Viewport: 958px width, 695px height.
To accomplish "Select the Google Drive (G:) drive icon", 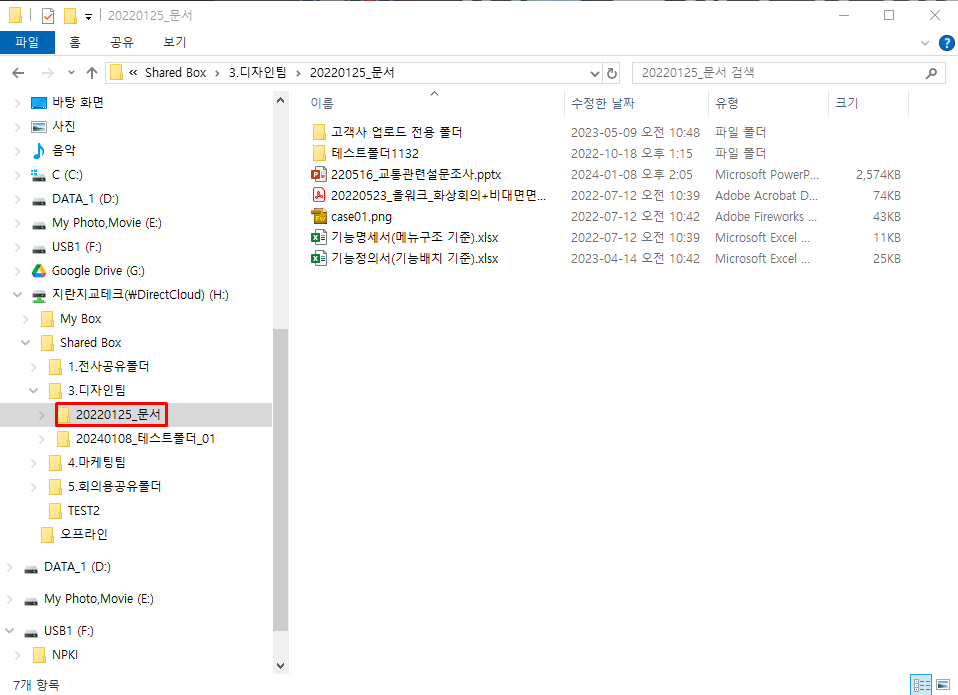I will coord(39,271).
